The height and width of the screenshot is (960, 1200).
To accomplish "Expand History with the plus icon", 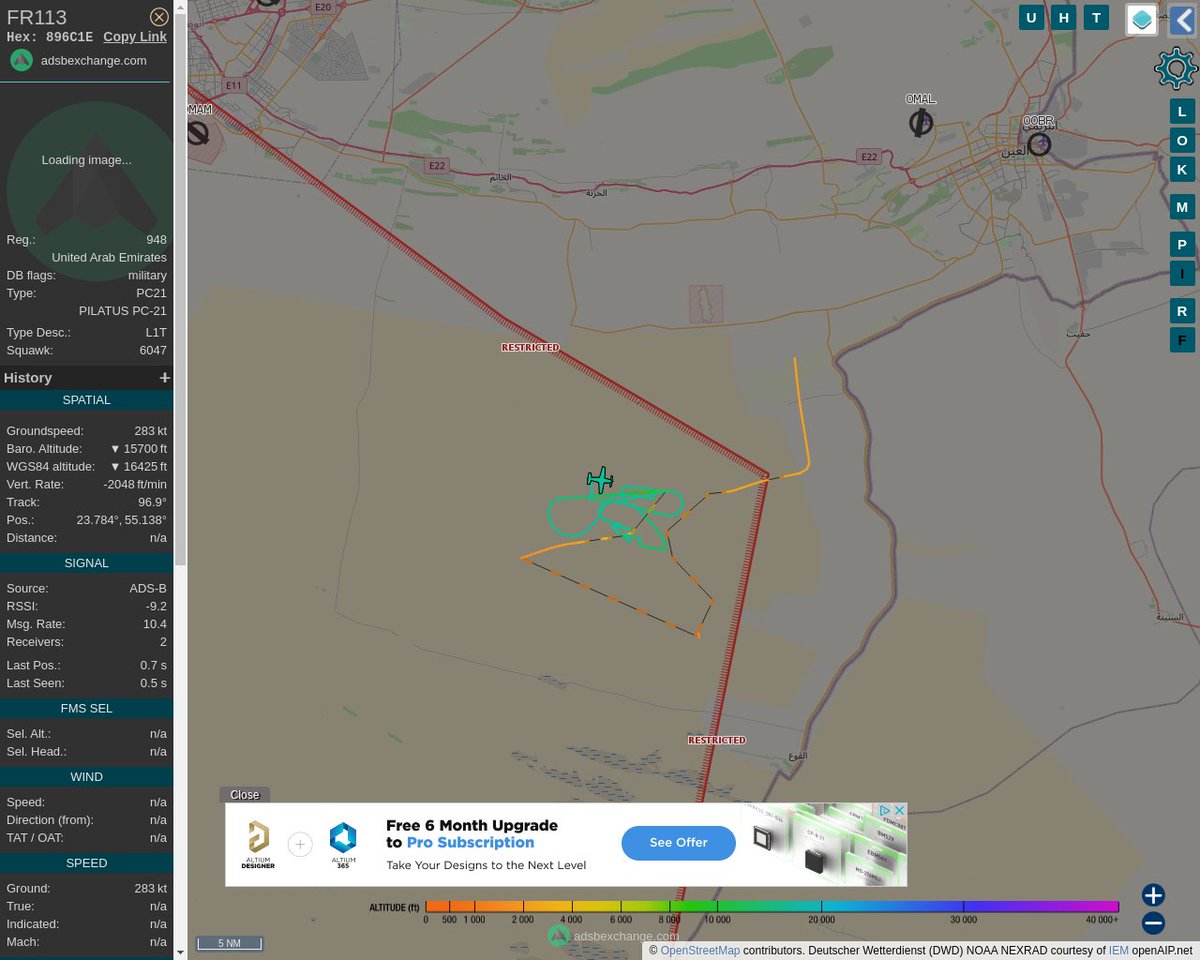I will tap(164, 378).
